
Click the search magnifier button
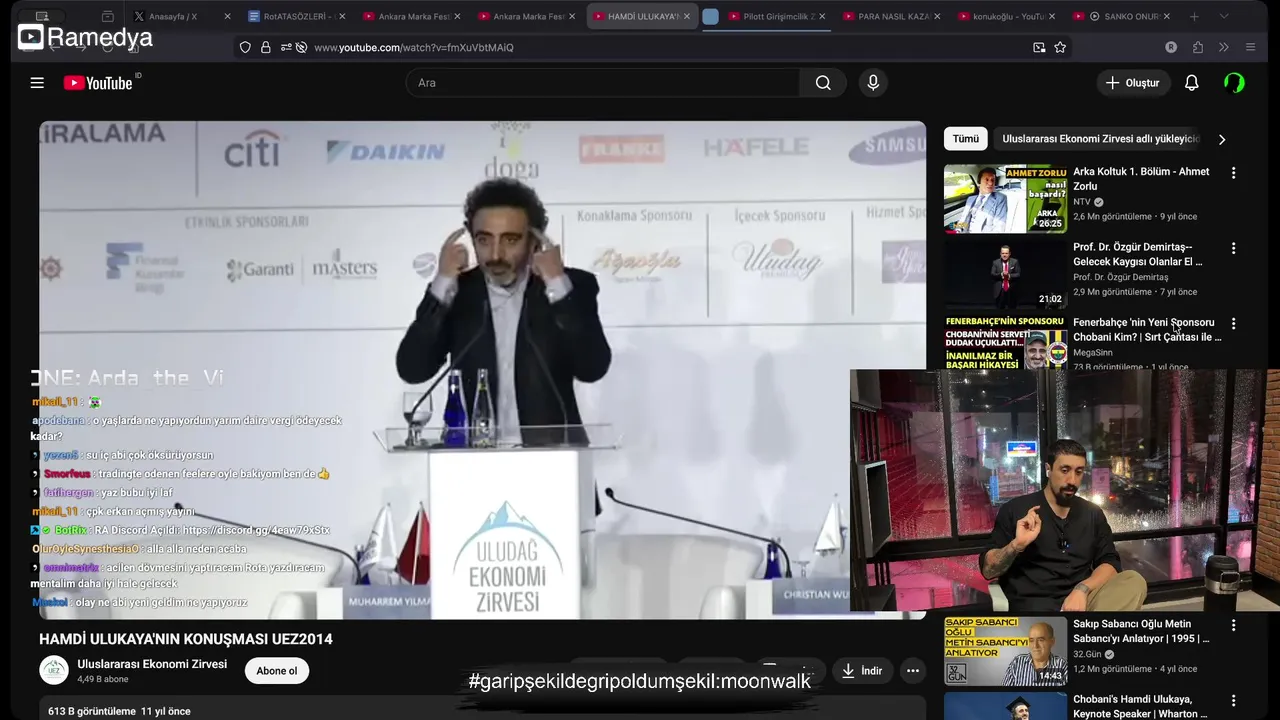click(x=823, y=83)
